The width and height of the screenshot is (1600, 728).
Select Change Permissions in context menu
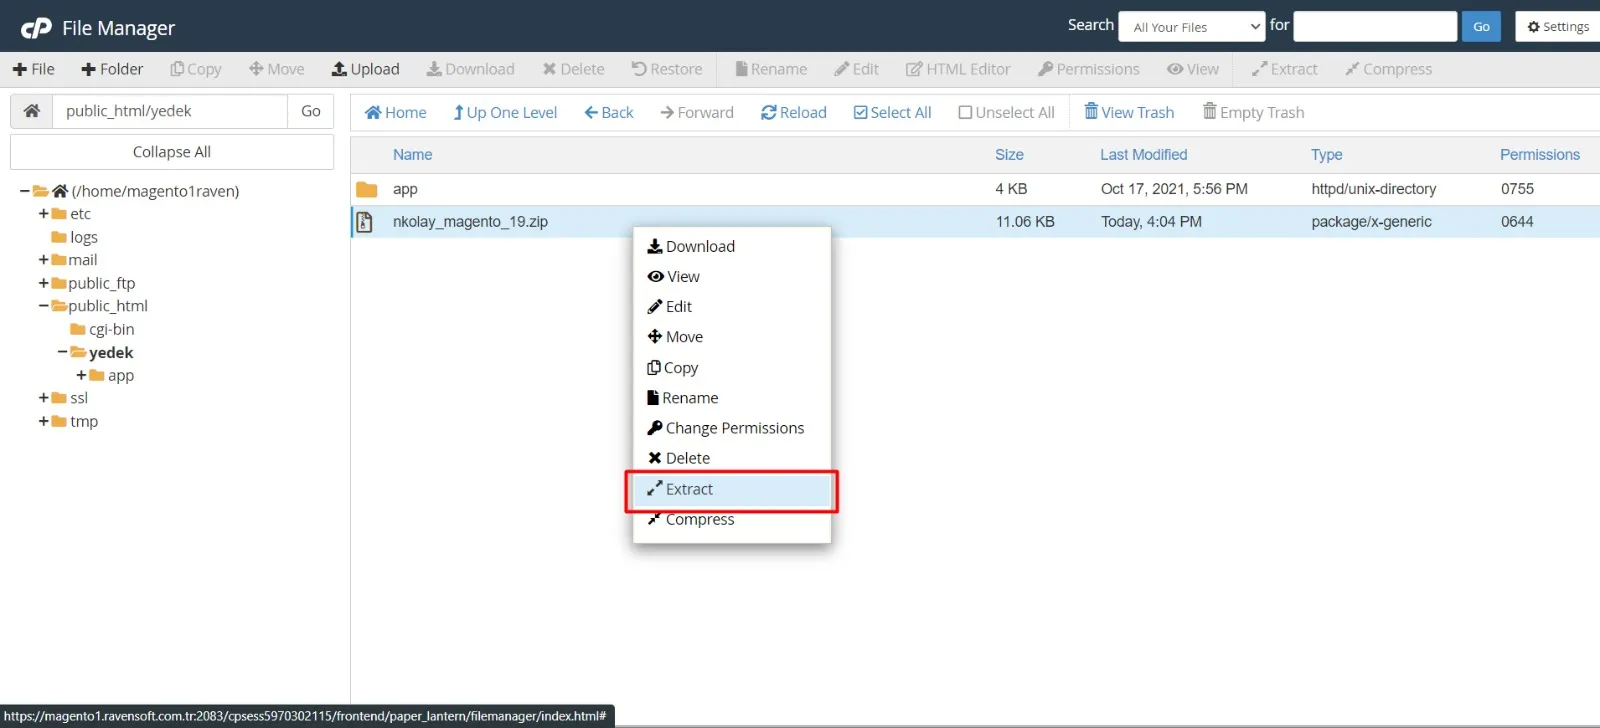pyautogui.click(x=734, y=428)
